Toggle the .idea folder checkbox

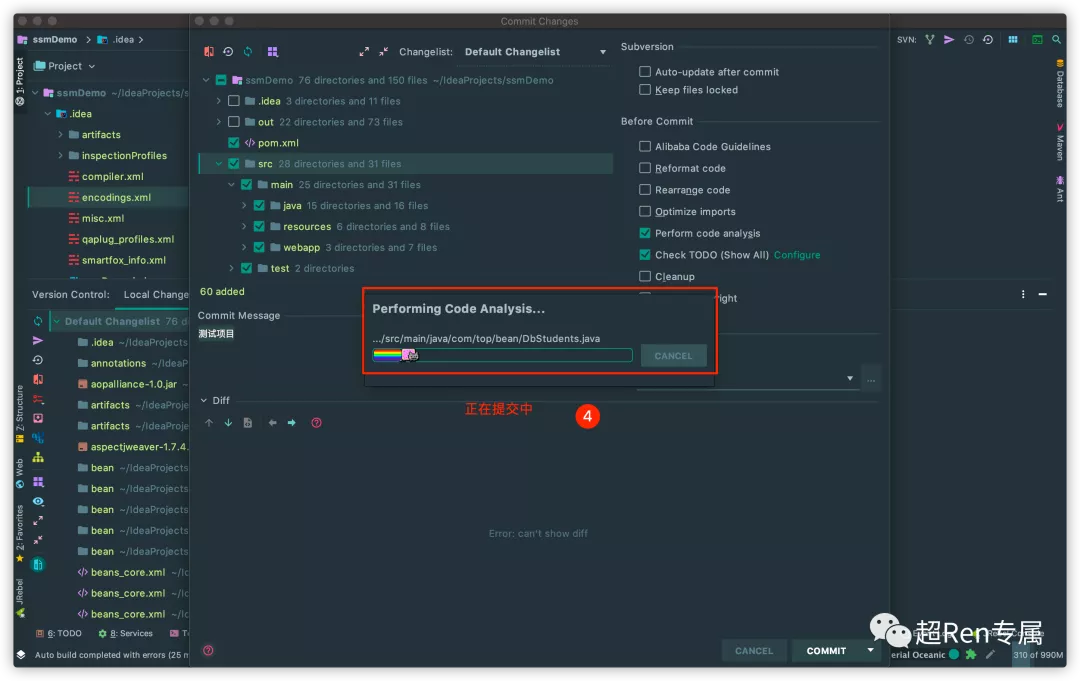pos(233,101)
